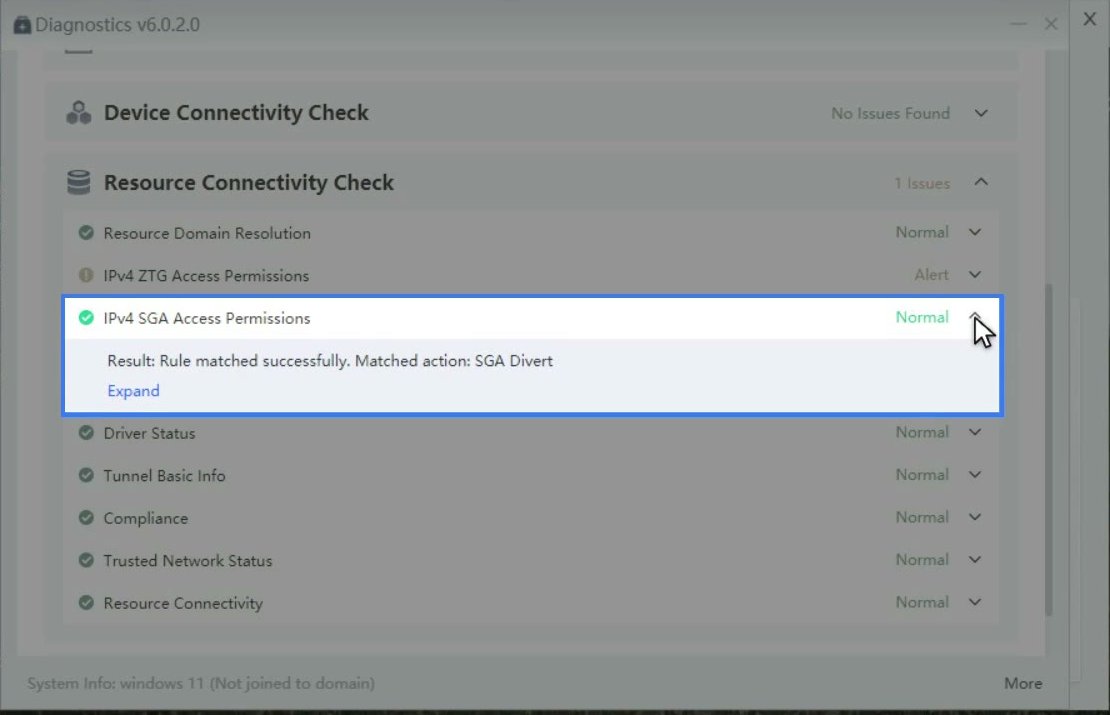Click 'IPv4 ZTG Access Permissions' label
This screenshot has height=715, width=1110.
(206, 275)
